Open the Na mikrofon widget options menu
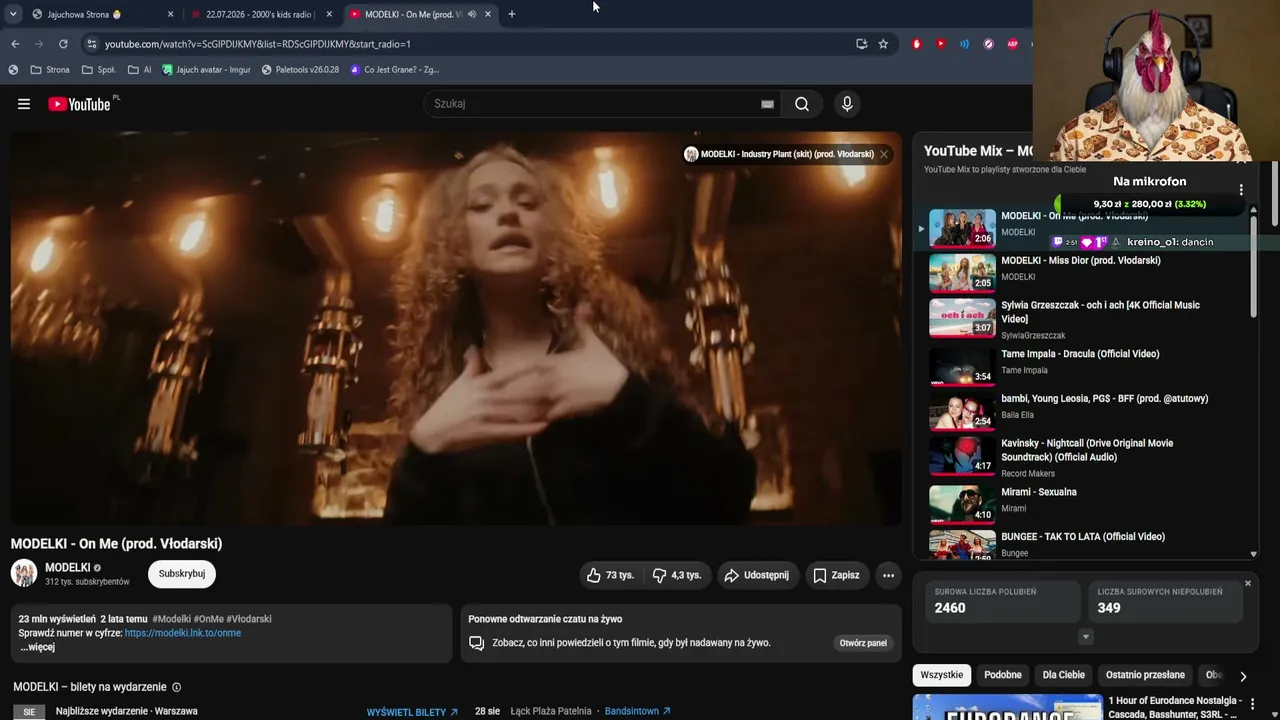 pos(1241,189)
